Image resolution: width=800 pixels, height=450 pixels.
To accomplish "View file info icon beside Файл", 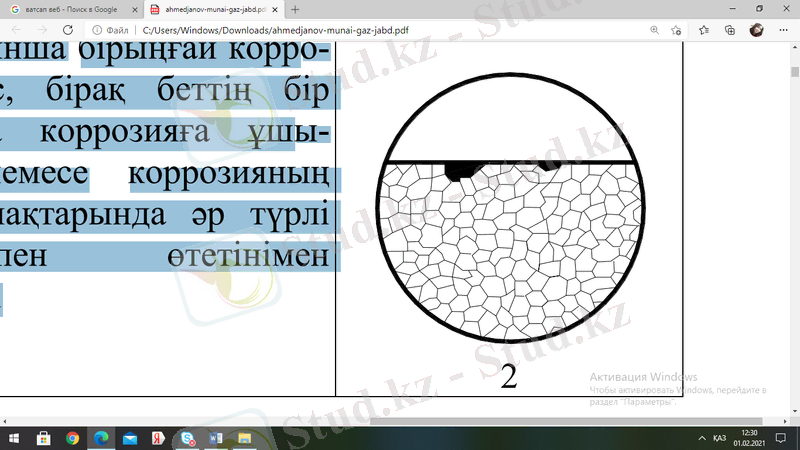I will (x=96, y=30).
